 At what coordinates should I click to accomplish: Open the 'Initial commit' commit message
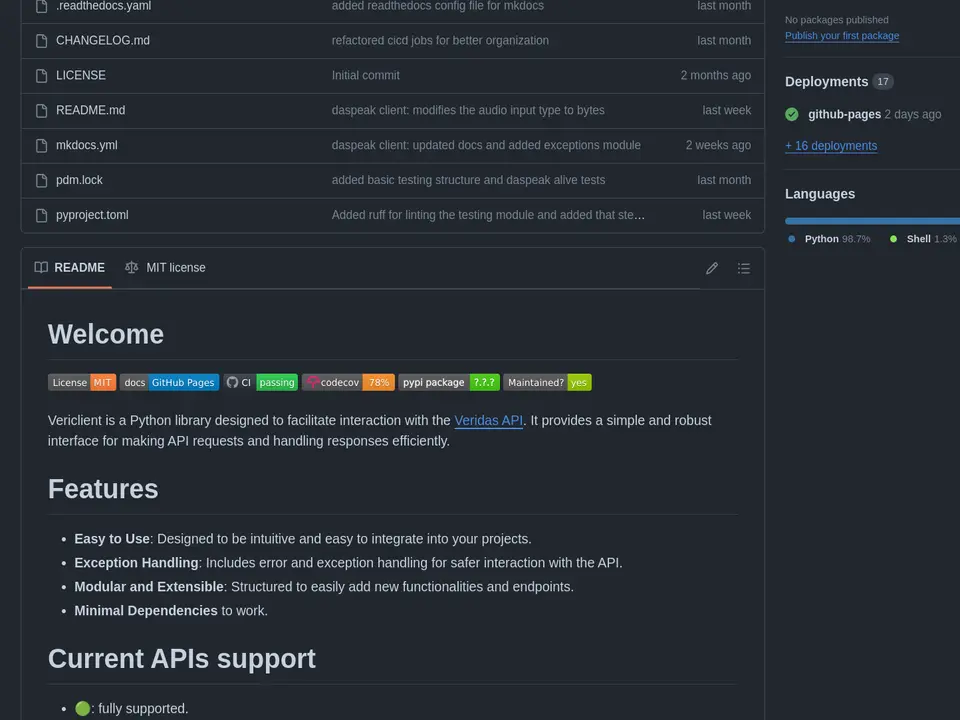tap(366, 75)
